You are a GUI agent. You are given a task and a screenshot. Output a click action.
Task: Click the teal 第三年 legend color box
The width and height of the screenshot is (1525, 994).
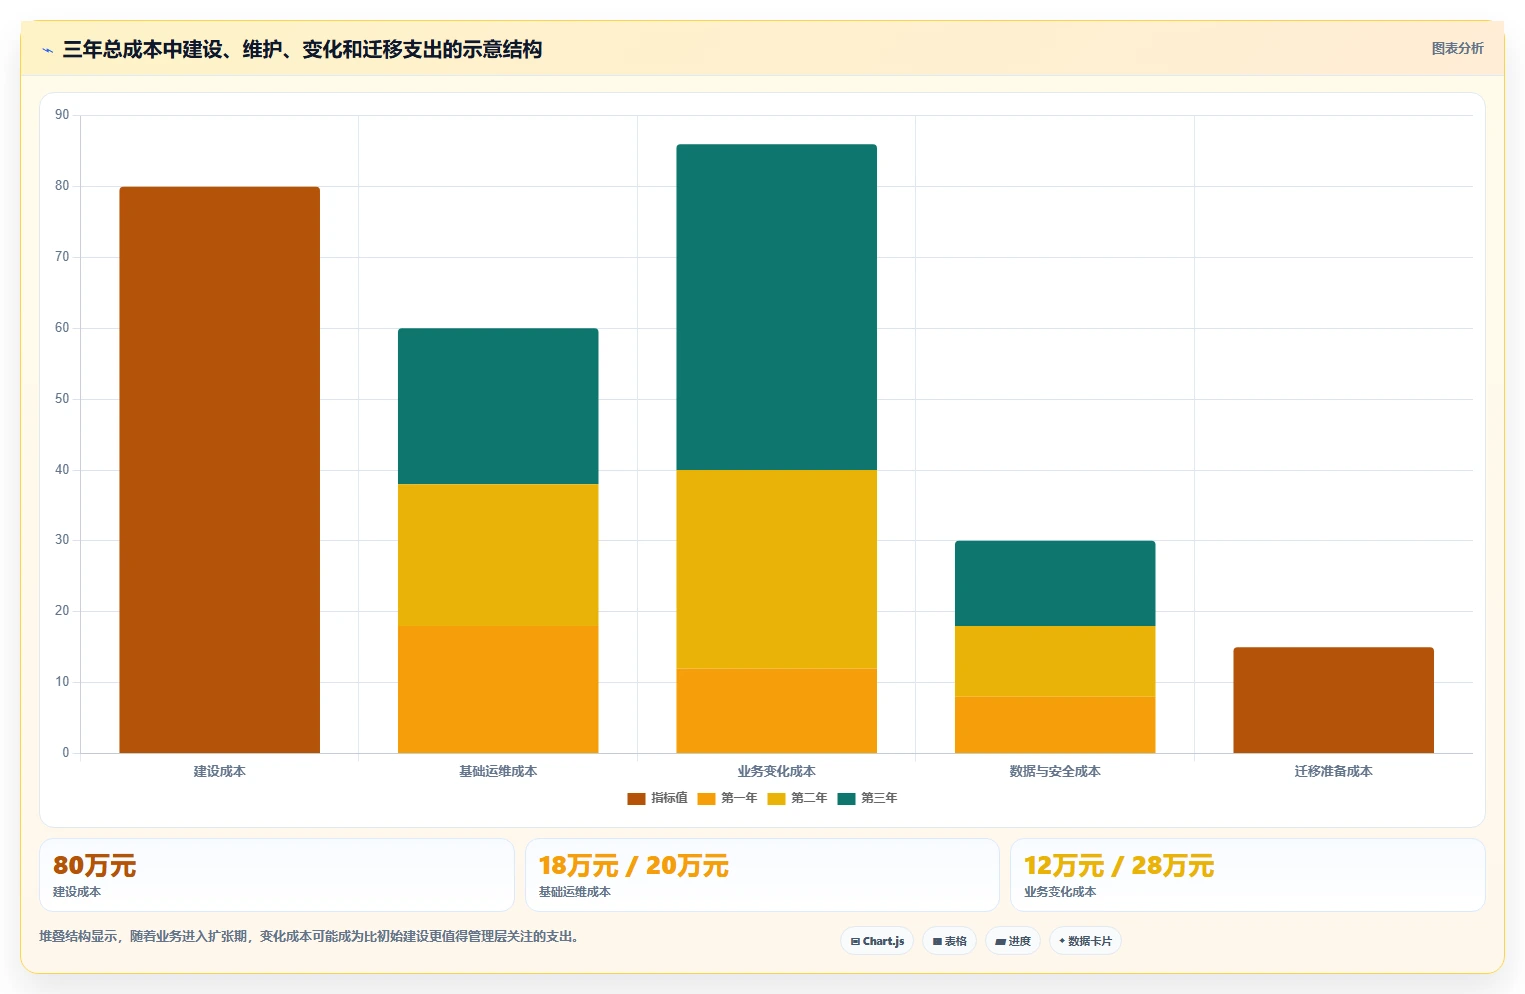point(846,798)
